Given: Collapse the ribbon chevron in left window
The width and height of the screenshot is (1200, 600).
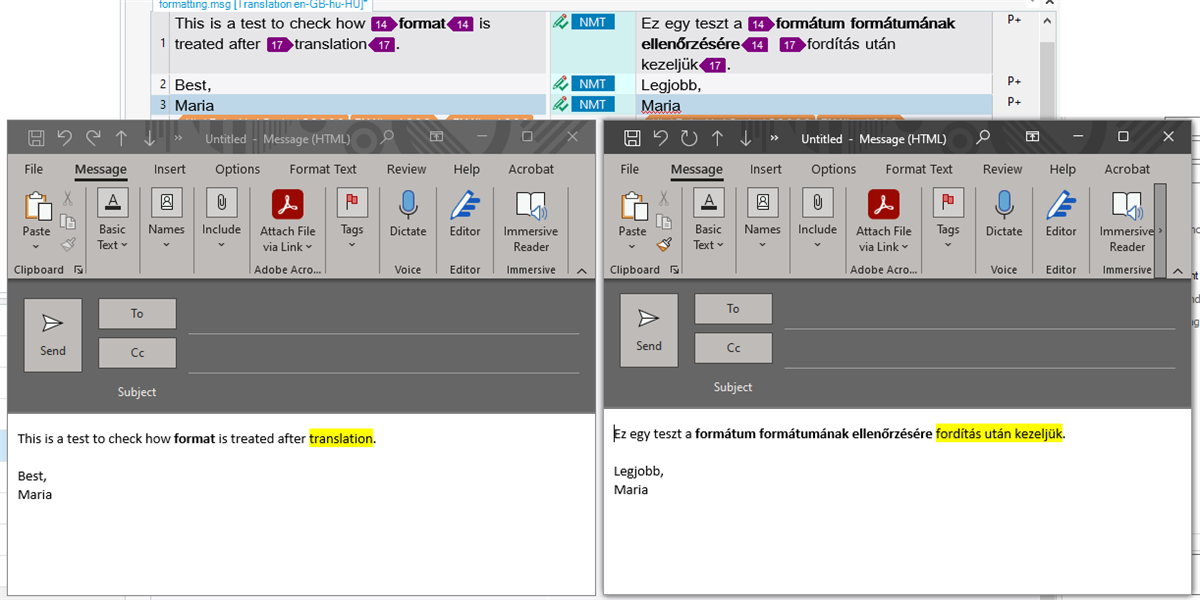Looking at the screenshot, I should tap(582, 270).
